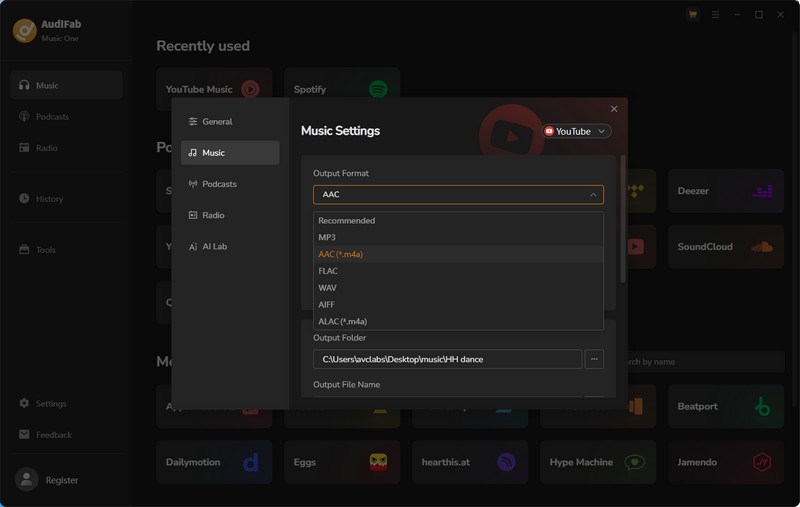The height and width of the screenshot is (507, 800).
Task: Open Settings in main sidebar
Action: 66,403
